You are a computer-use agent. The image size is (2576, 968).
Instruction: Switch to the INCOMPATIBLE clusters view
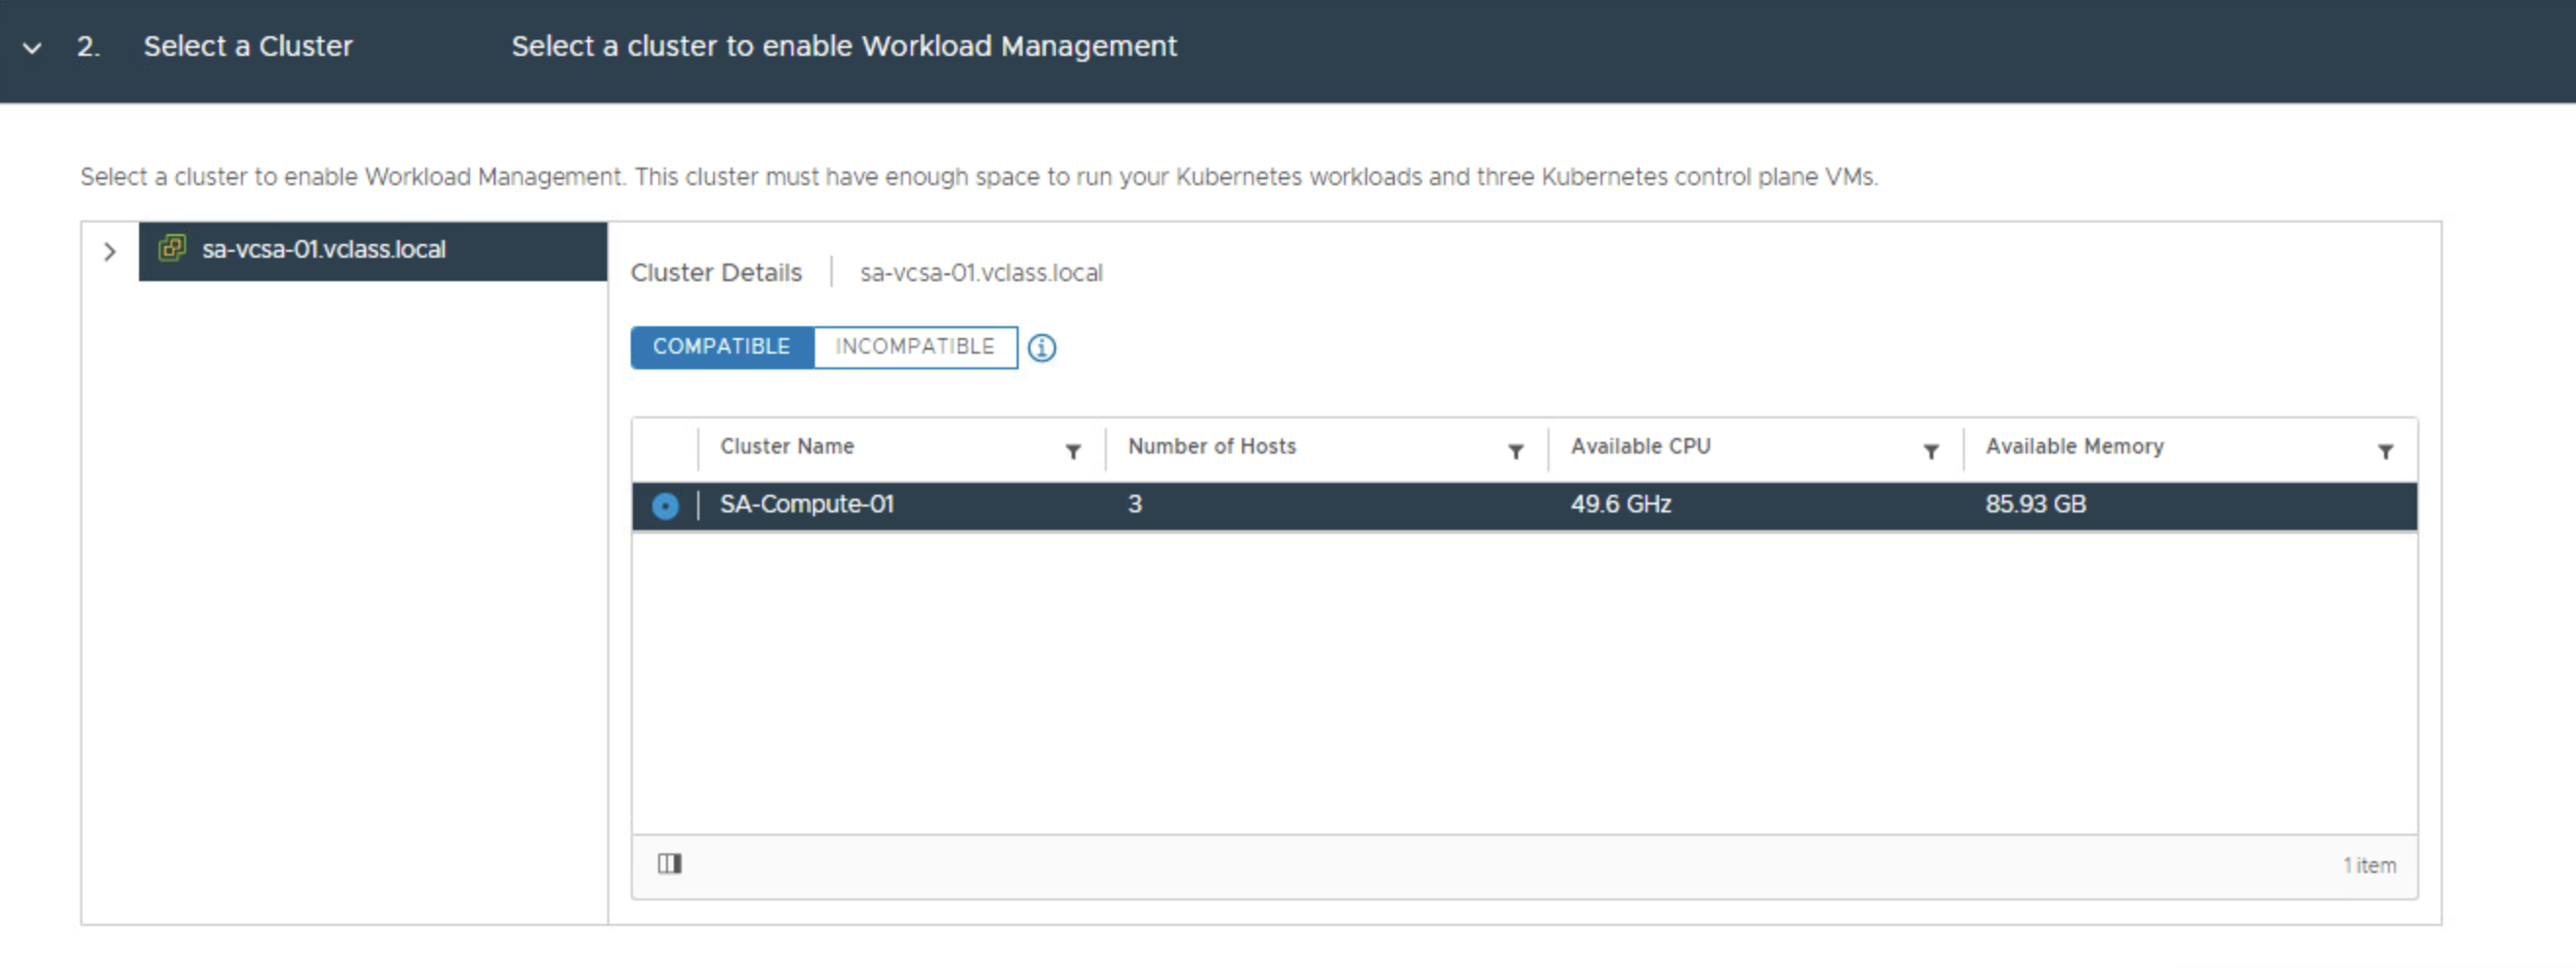[914, 347]
